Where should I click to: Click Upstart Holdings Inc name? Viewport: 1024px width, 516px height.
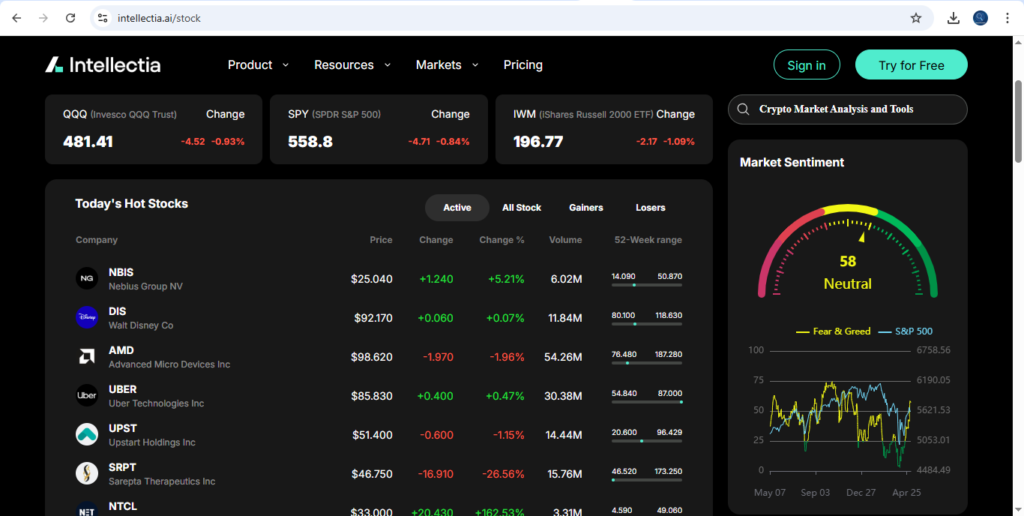[152, 443]
